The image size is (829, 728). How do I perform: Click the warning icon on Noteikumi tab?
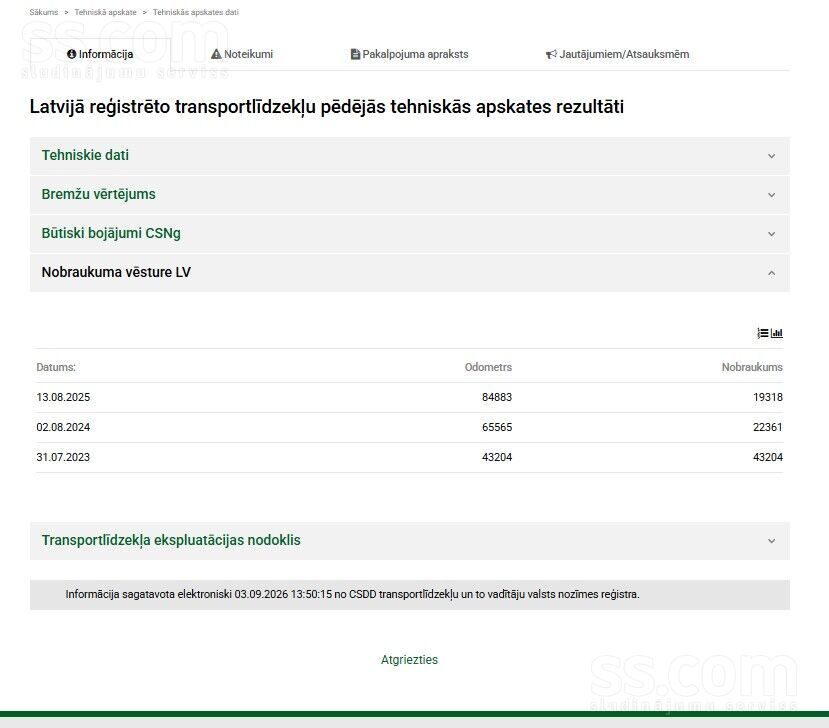(216, 54)
